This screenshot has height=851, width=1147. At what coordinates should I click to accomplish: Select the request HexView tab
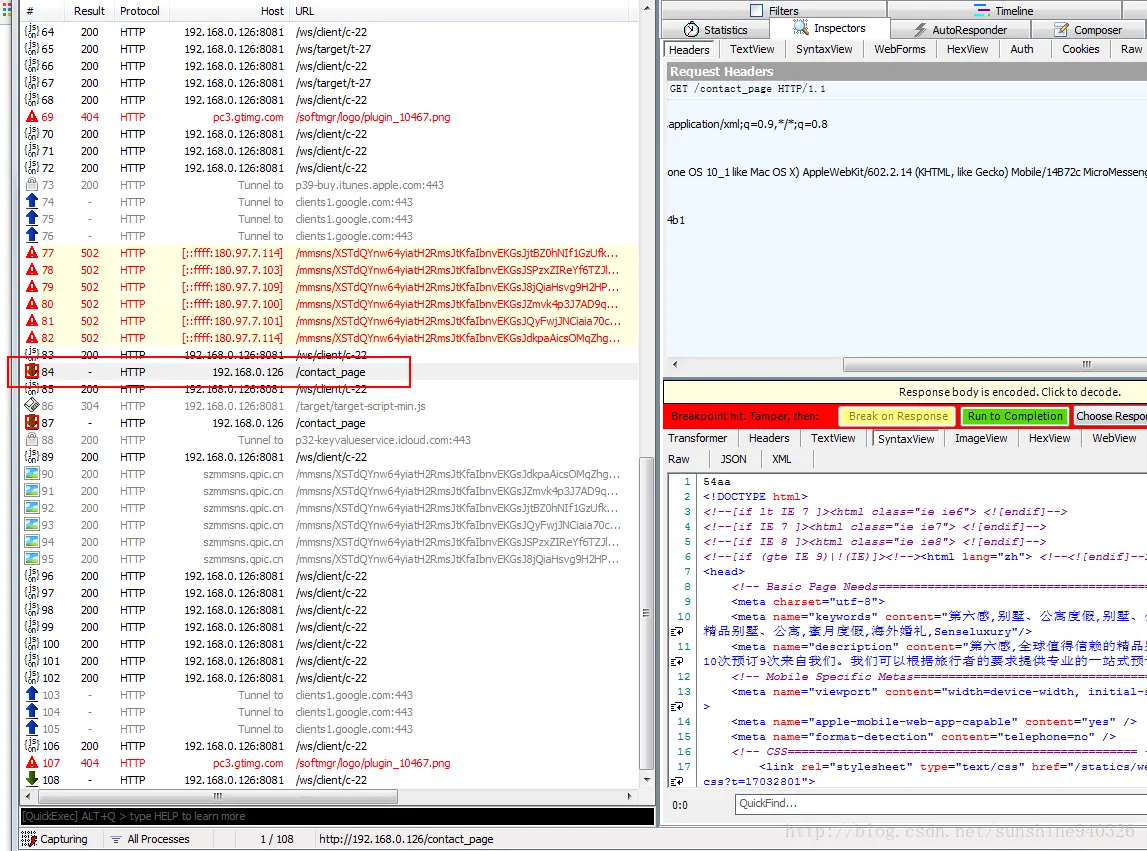(x=967, y=49)
